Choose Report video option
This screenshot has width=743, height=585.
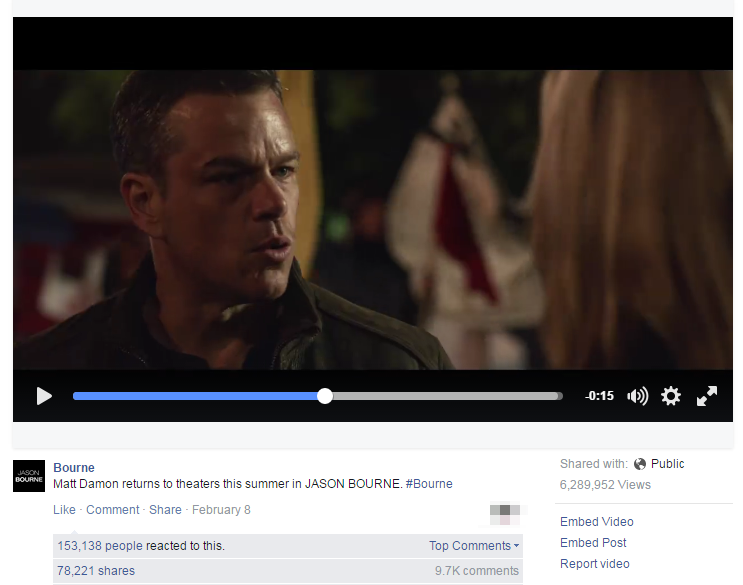pos(594,564)
